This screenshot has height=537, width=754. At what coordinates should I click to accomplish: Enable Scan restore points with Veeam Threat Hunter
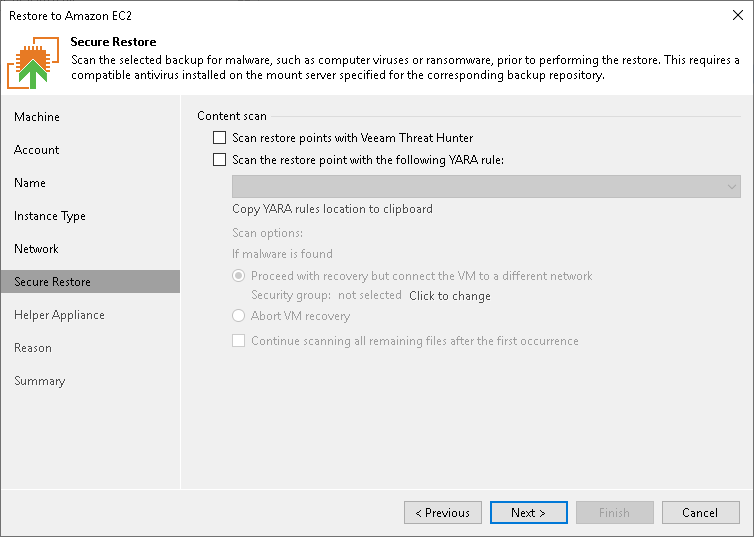click(219, 137)
